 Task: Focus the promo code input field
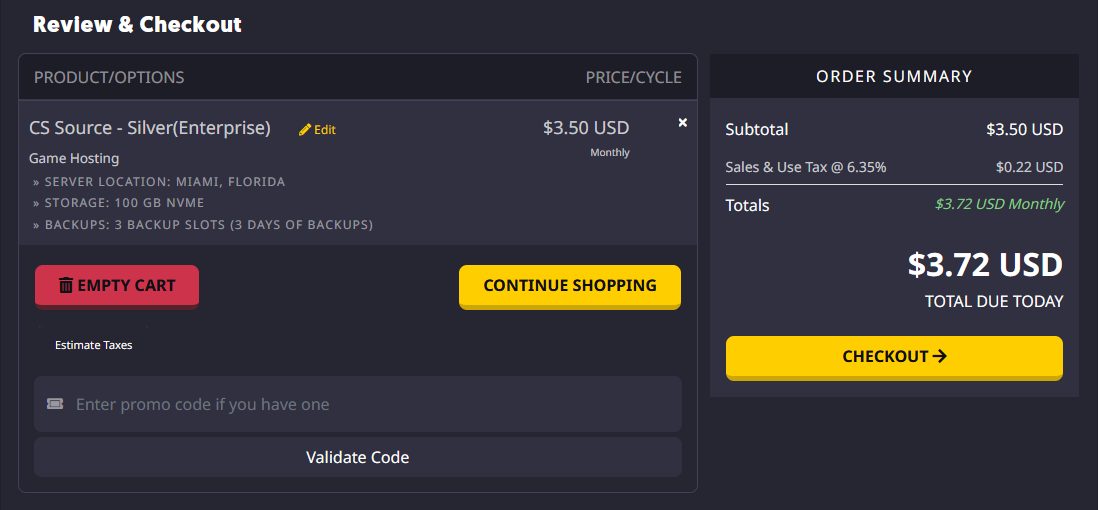click(x=370, y=404)
